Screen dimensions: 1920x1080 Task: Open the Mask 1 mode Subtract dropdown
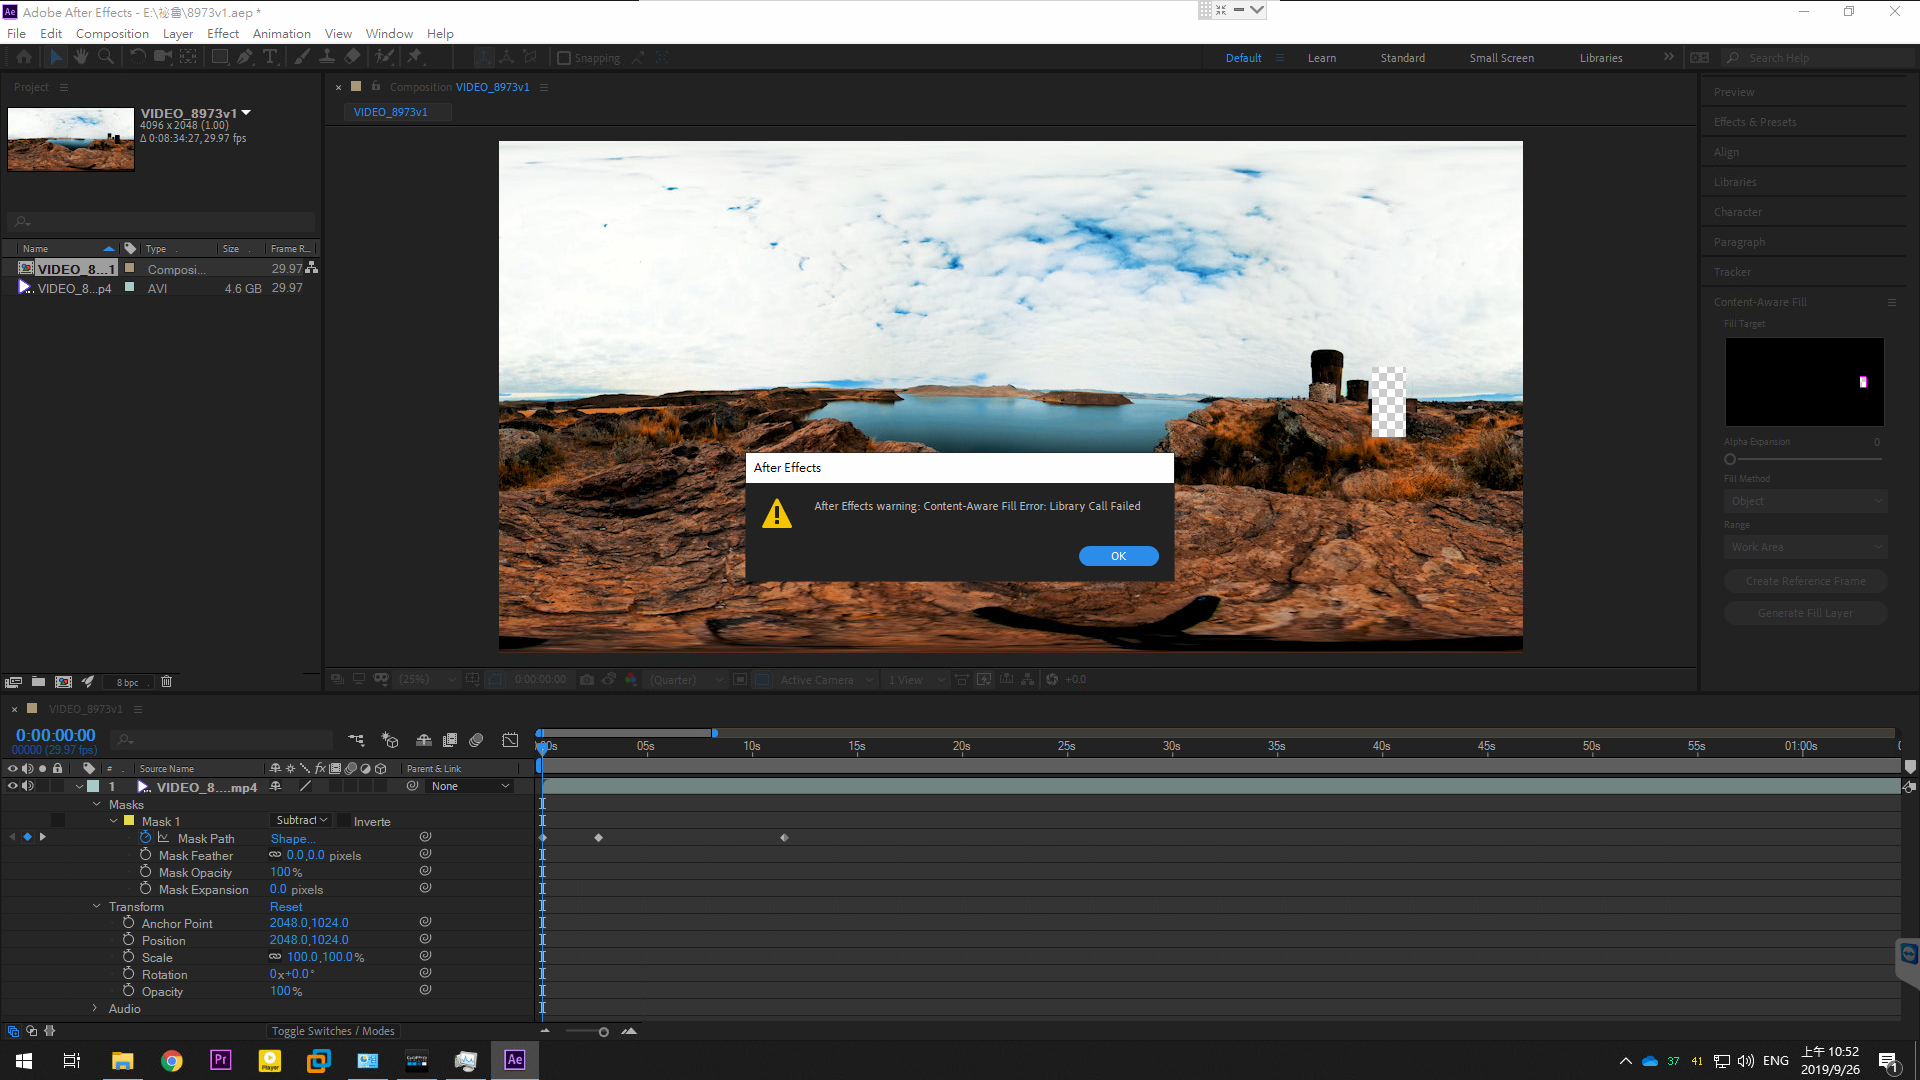pos(301,820)
